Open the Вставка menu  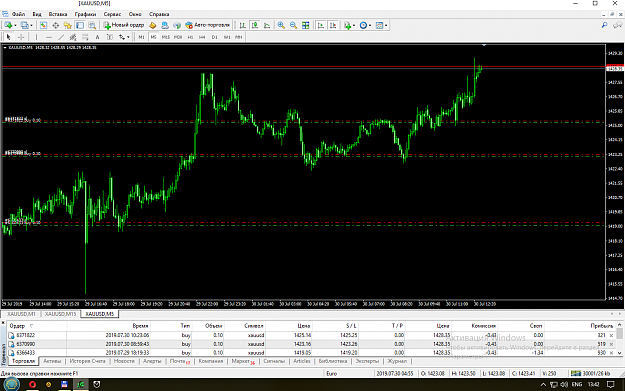pyautogui.click(x=58, y=14)
